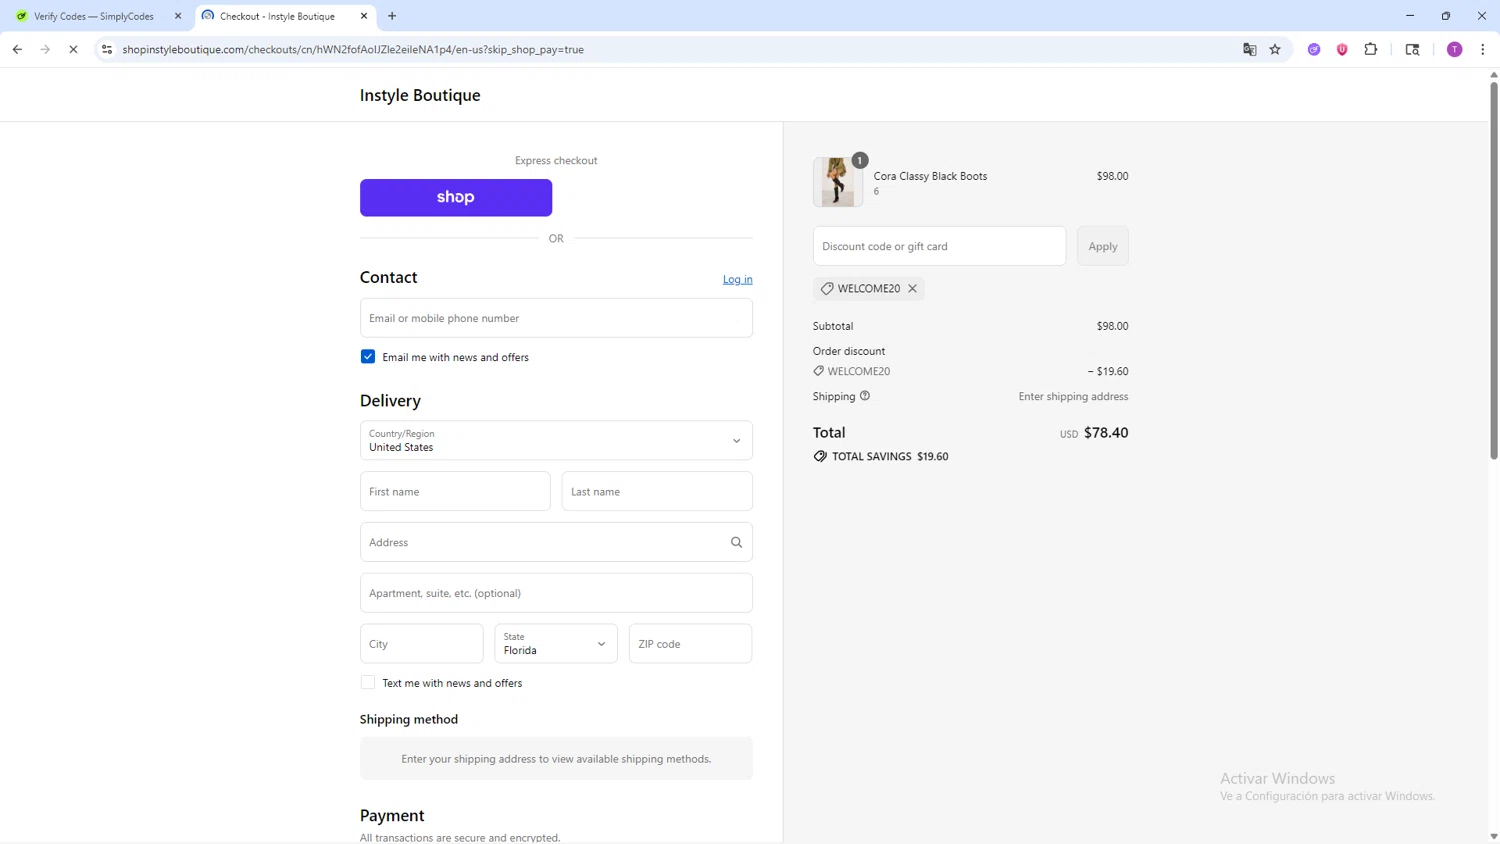Click the Email or mobile phone field

(x=556, y=318)
